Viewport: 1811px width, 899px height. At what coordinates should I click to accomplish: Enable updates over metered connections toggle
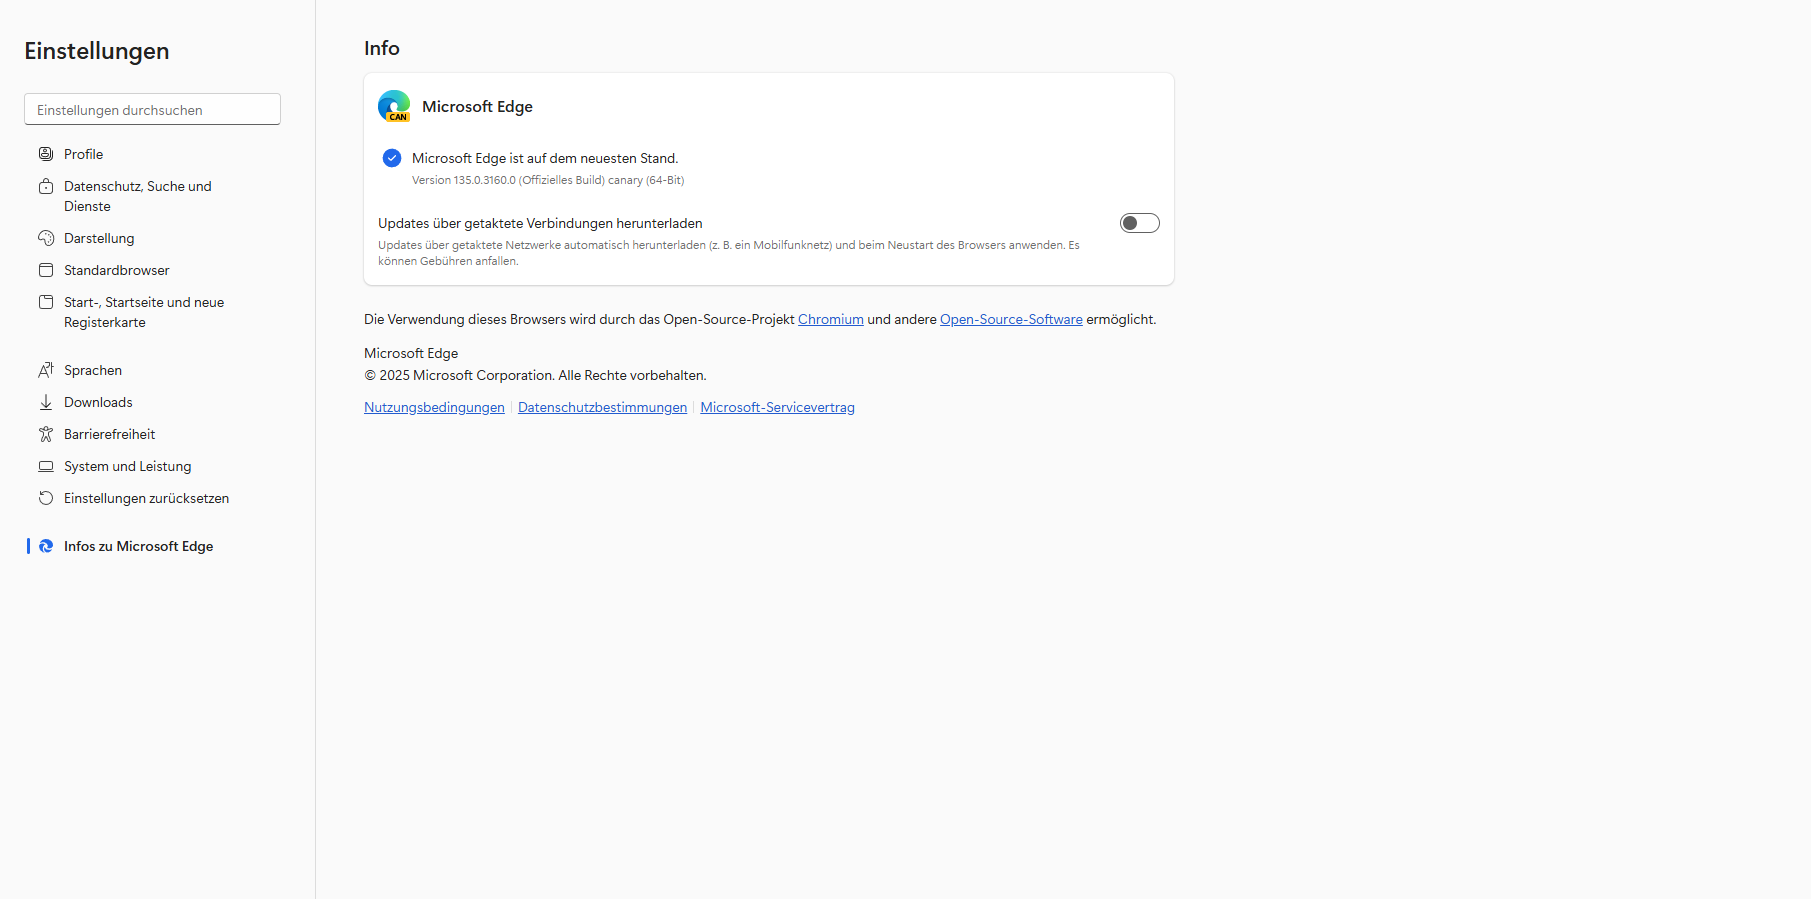point(1139,223)
